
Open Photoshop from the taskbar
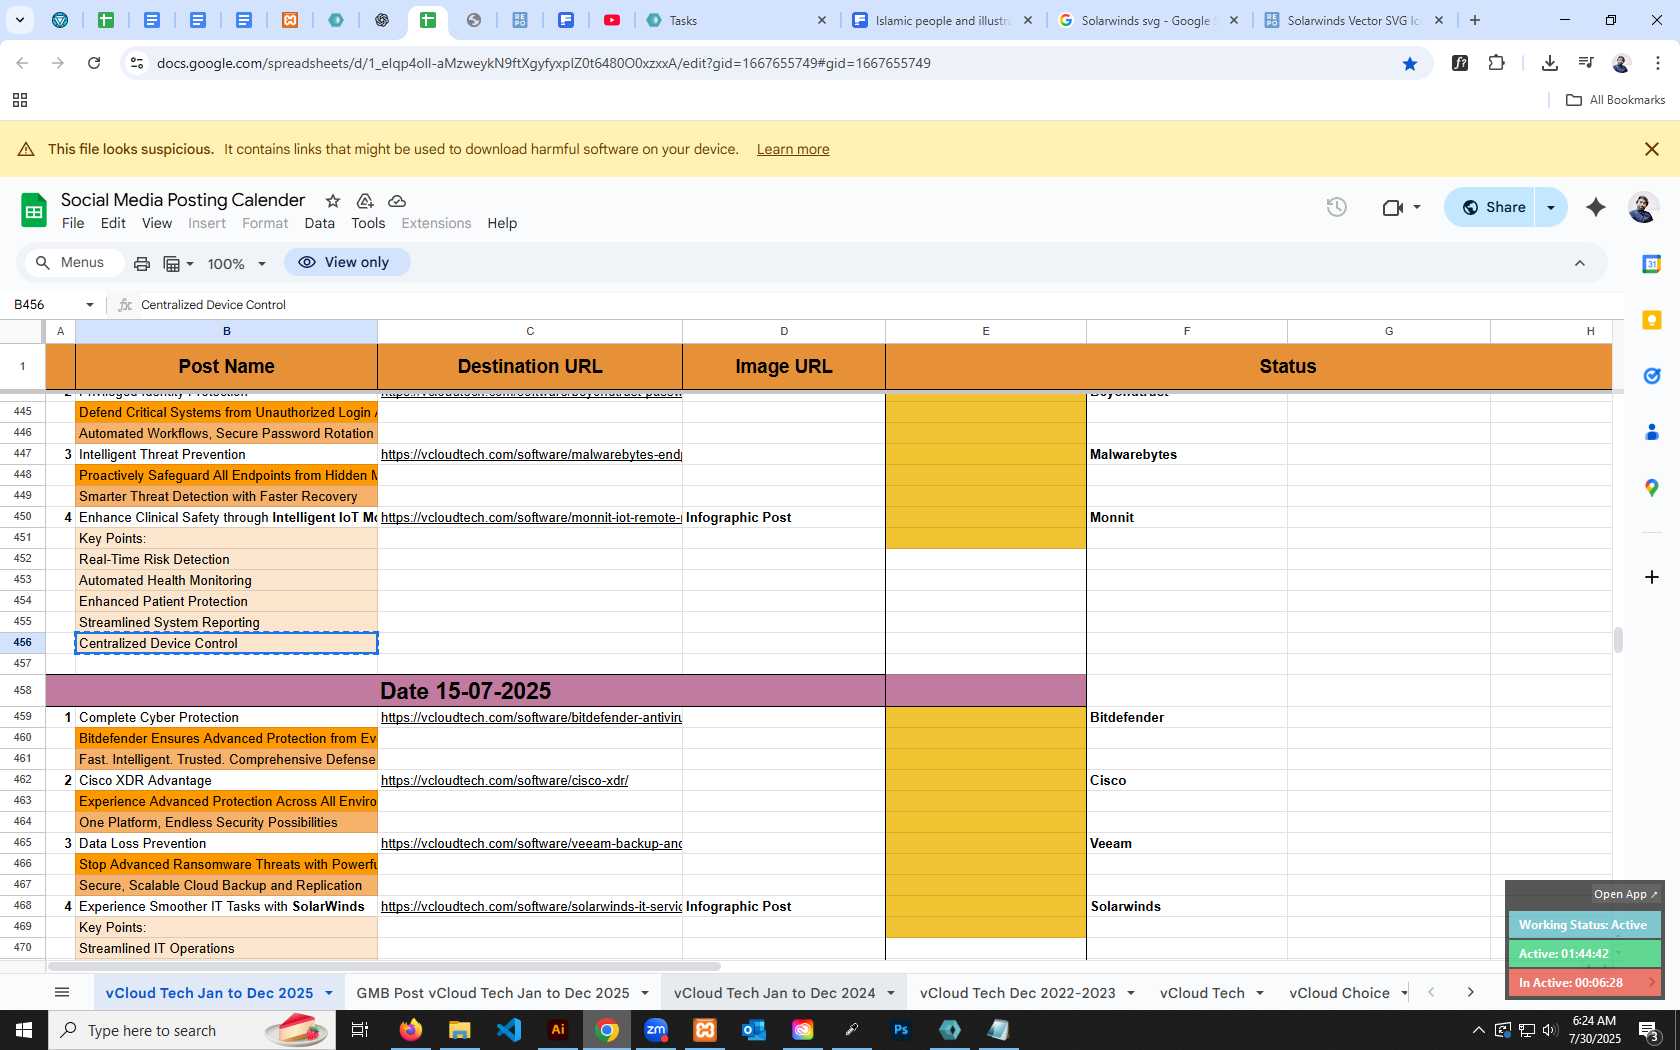pos(901,1030)
